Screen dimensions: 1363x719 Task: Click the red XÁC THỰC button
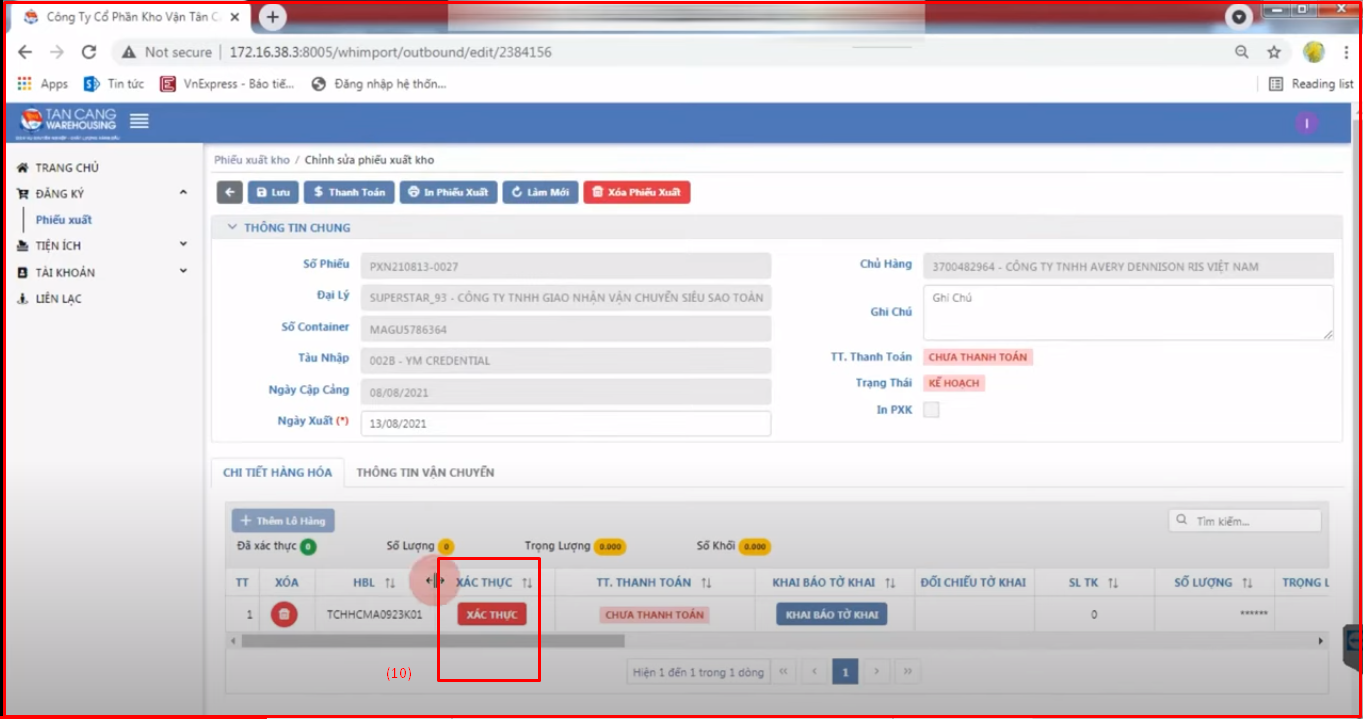(x=491, y=615)
